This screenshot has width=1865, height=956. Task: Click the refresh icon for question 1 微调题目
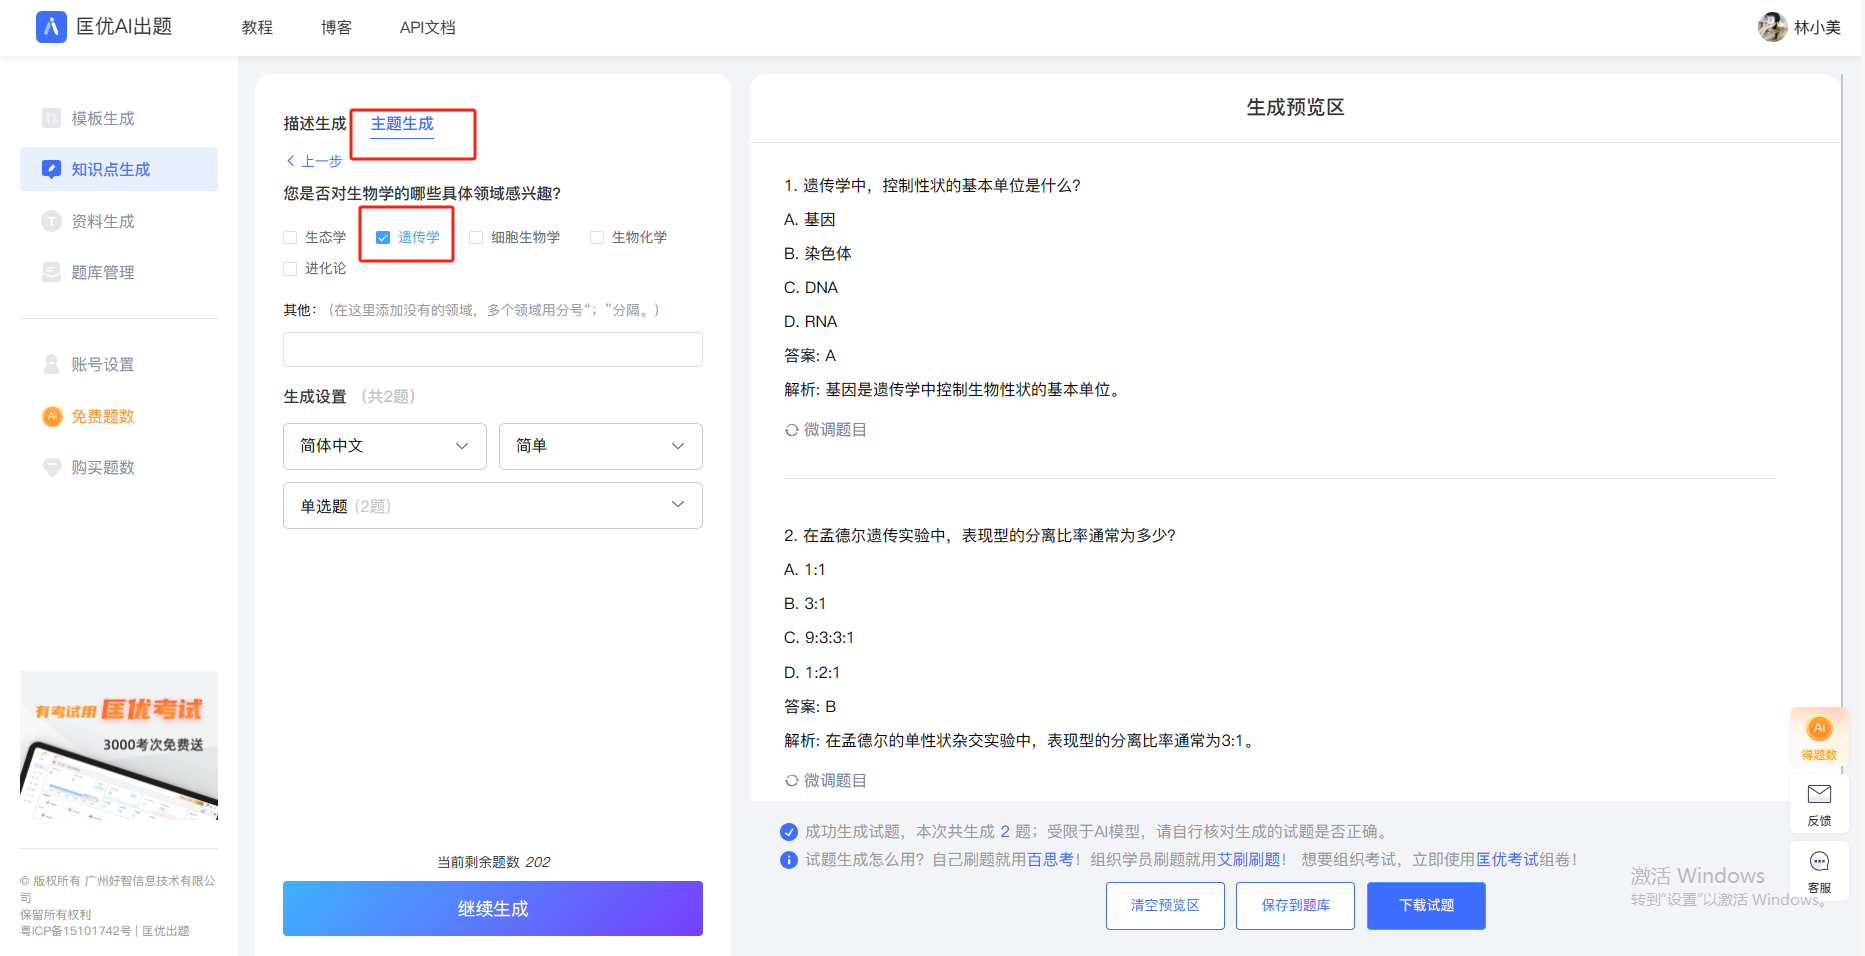click(x=791, y=430)
